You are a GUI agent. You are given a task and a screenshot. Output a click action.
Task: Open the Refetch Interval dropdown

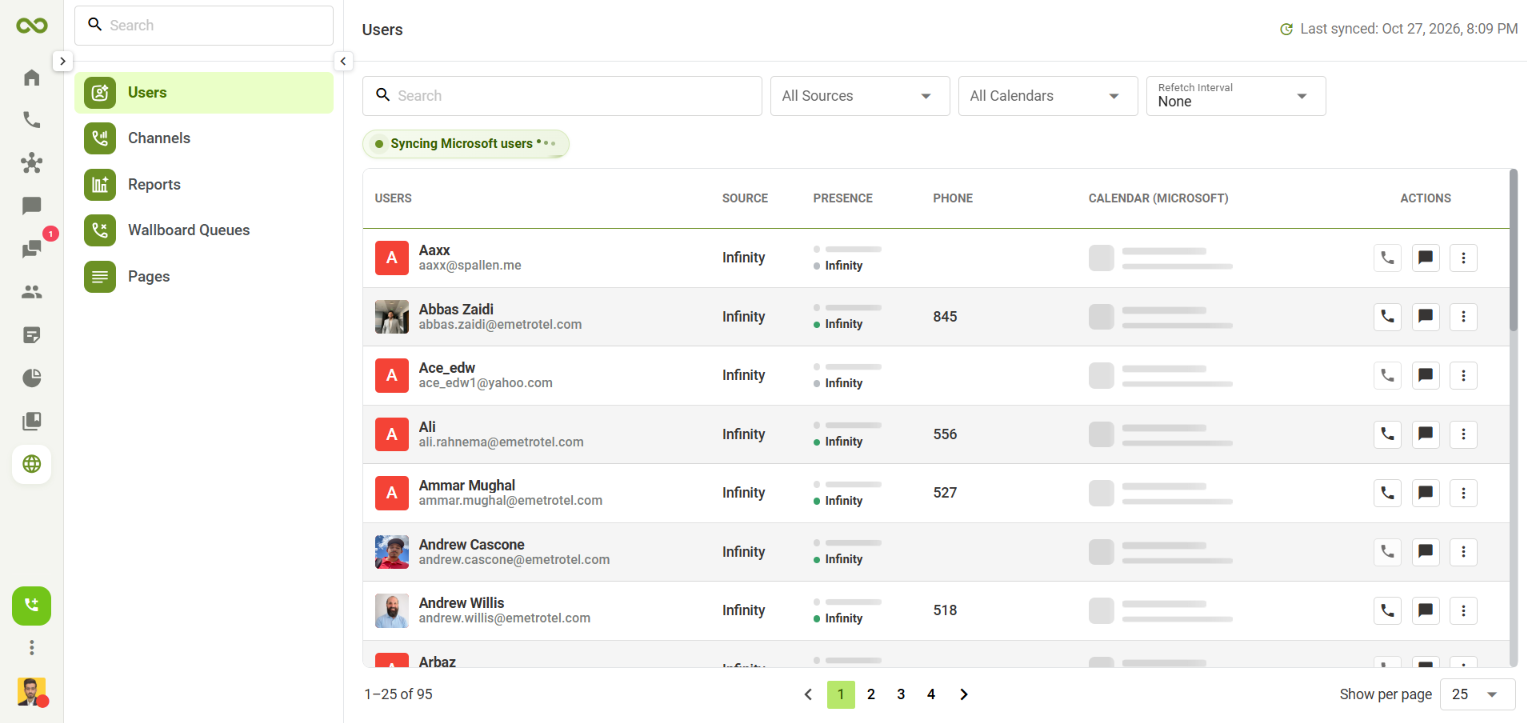tap(1236, 96)
